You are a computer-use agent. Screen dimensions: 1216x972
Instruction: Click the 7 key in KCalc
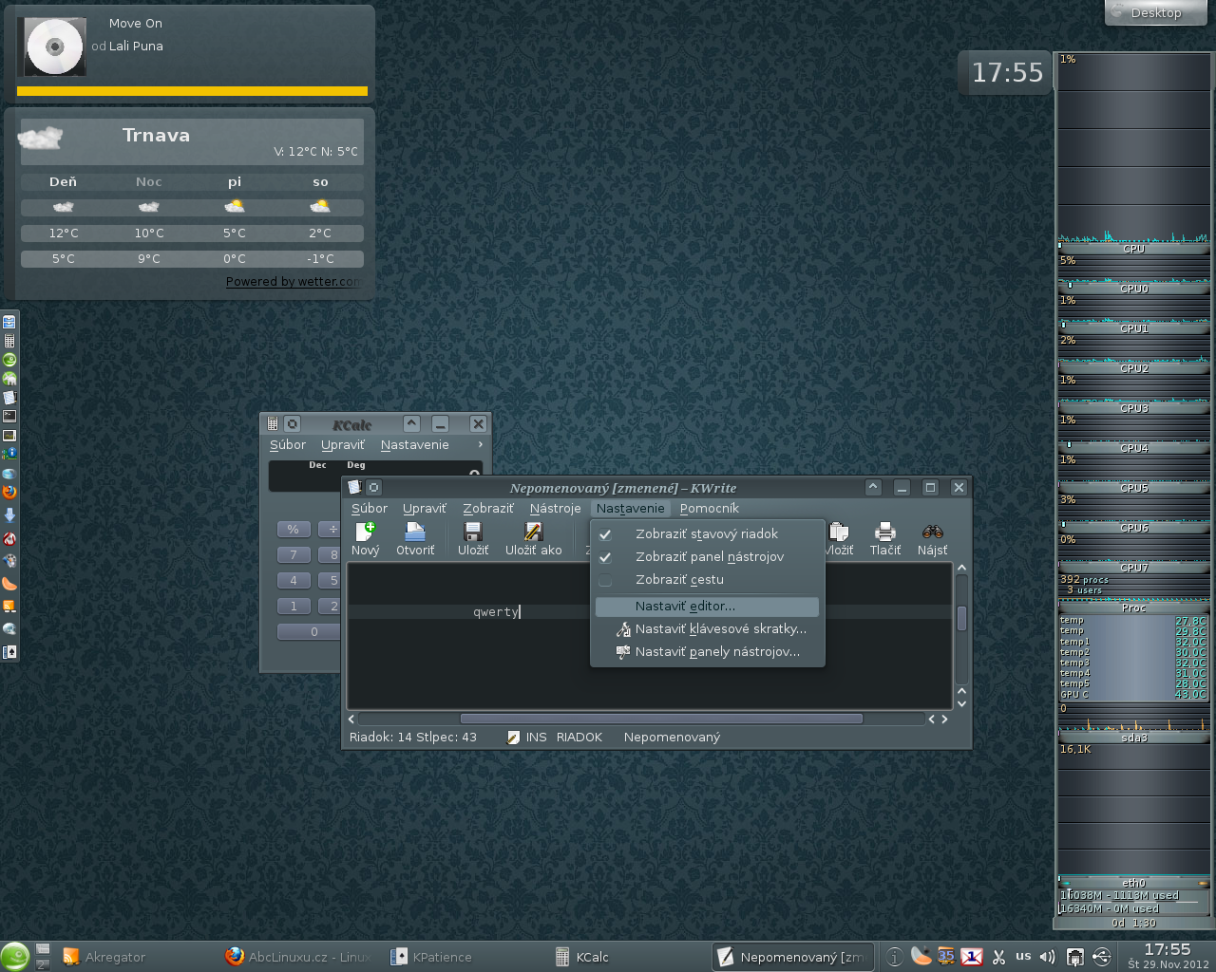[x=293, y=554]
